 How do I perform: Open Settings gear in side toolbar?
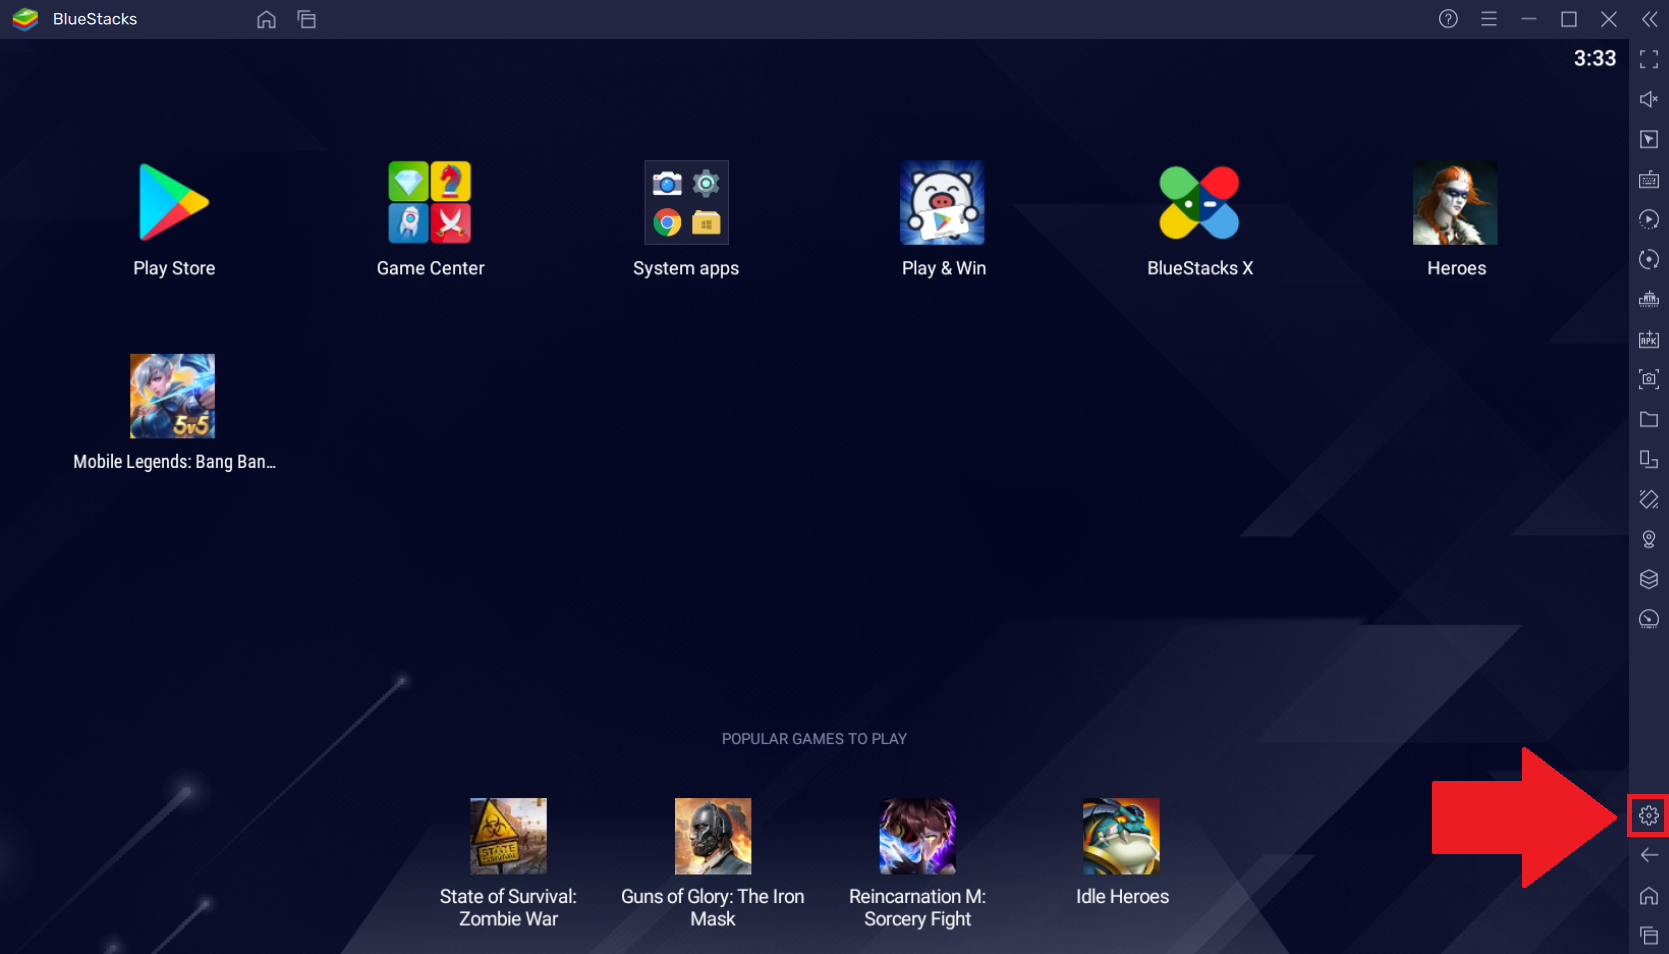coord(1649,816)
